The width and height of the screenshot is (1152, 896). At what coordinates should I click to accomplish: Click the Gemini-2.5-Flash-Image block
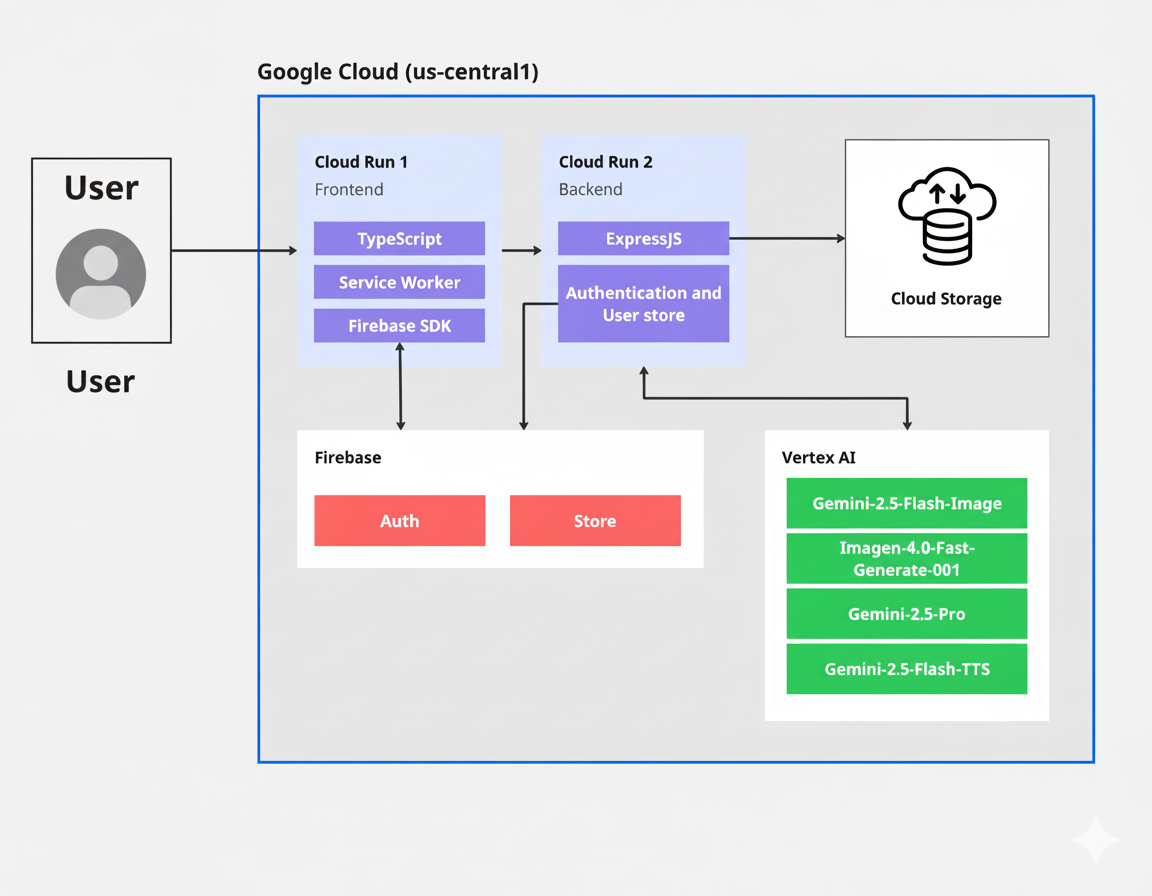pos(907,503)
